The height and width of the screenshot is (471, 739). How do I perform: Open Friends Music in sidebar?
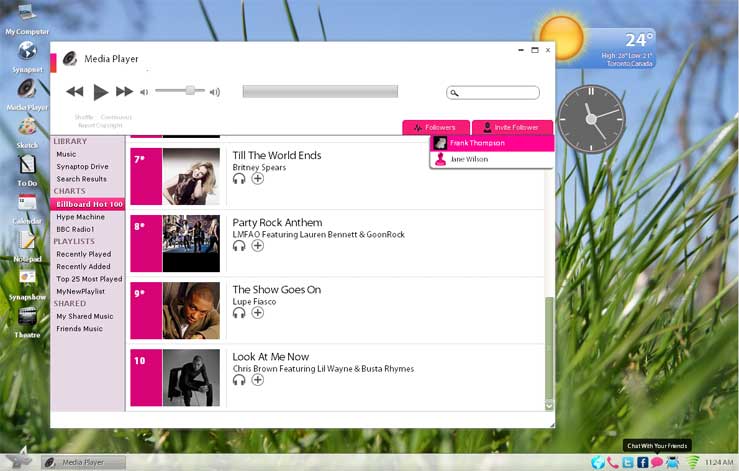click(x=80, y=329)
